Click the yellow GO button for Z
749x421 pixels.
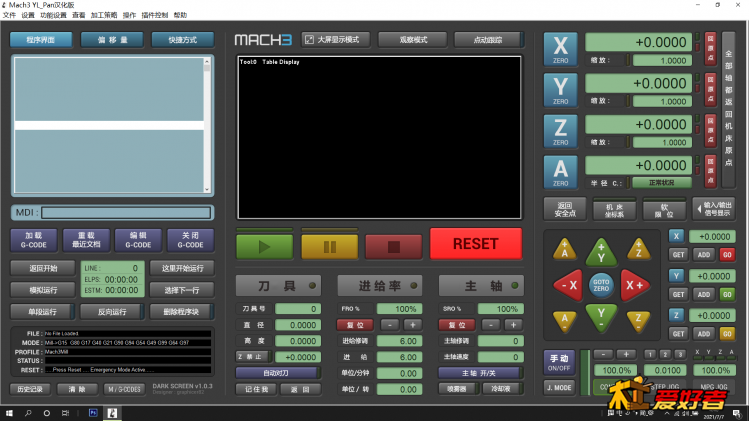[727, 334]
